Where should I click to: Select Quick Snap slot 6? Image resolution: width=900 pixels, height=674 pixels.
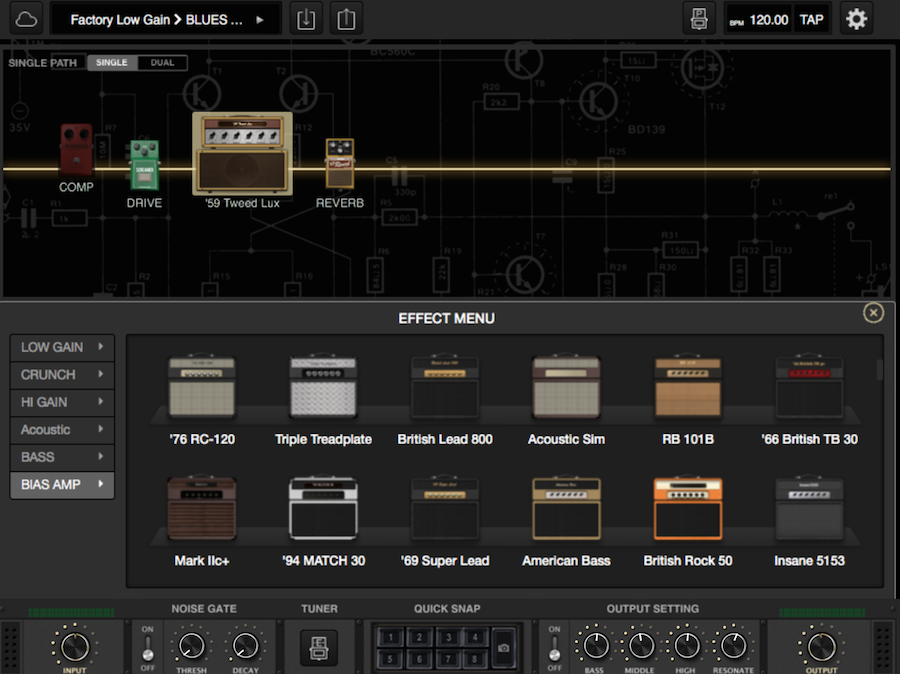click(419, 658)
